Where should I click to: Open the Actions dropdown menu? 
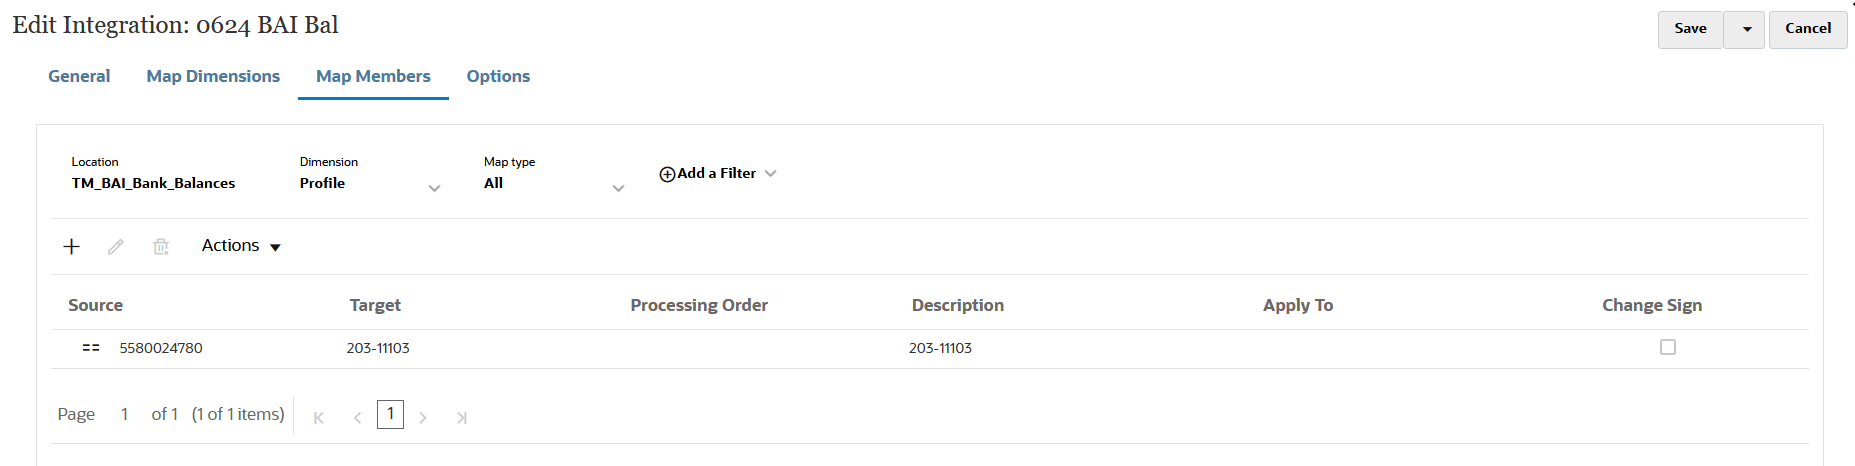point(241,246)
